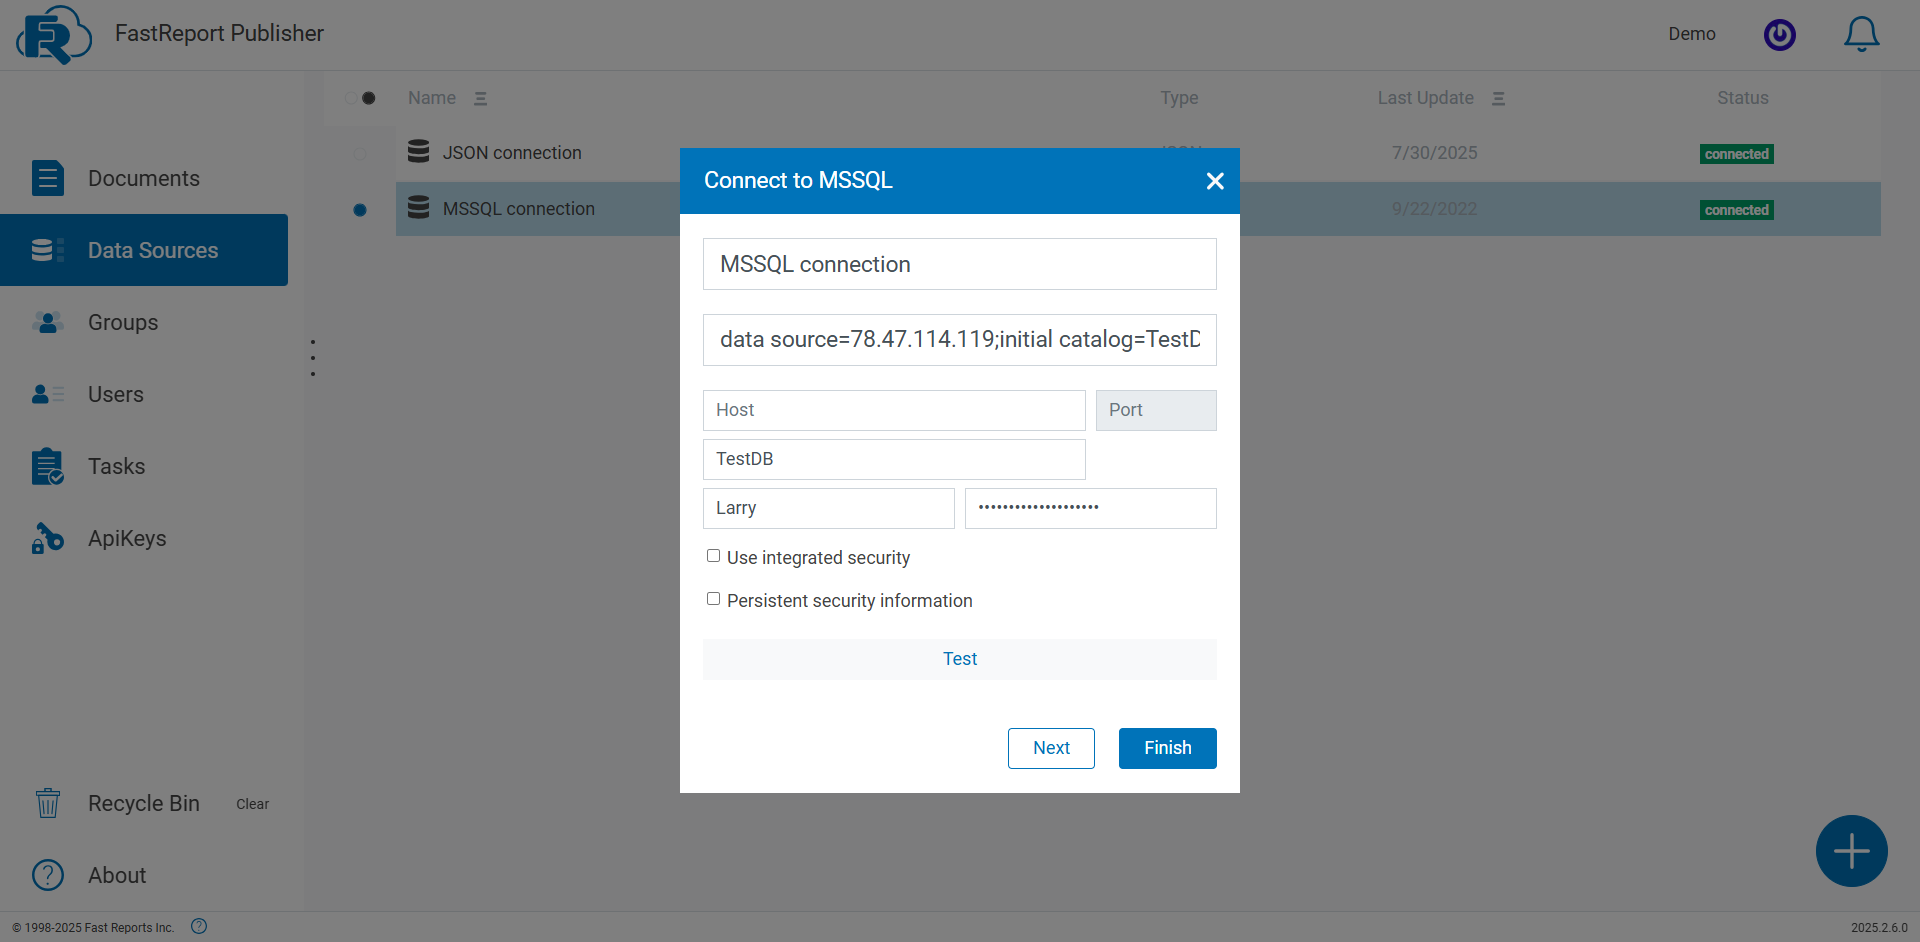Image resolution: width=1920 pixels, height=942 pixels.
Task: Click the Users icon in sidebar
Action: pyautogui.click(x=47, y=394)
